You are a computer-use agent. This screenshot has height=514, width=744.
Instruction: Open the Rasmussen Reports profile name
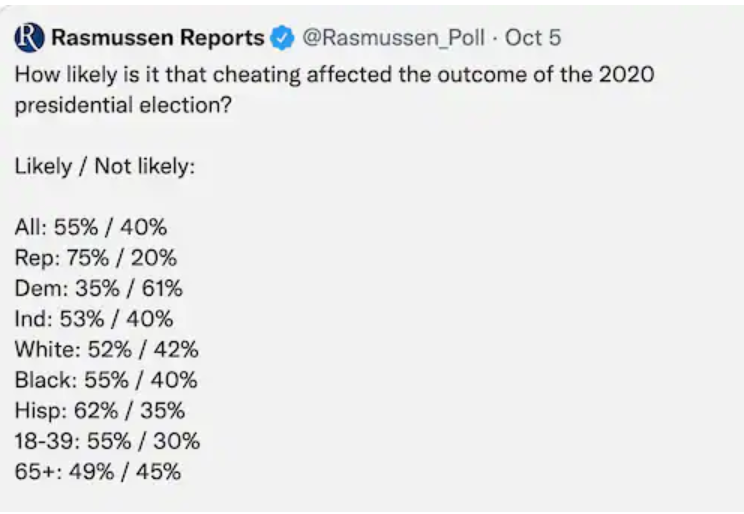(x=157, y=39)
